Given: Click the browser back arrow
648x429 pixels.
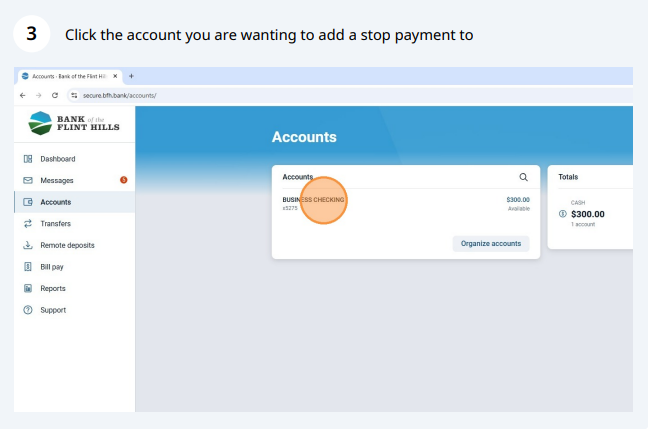Looking at the screenshot, I should 23,95.
